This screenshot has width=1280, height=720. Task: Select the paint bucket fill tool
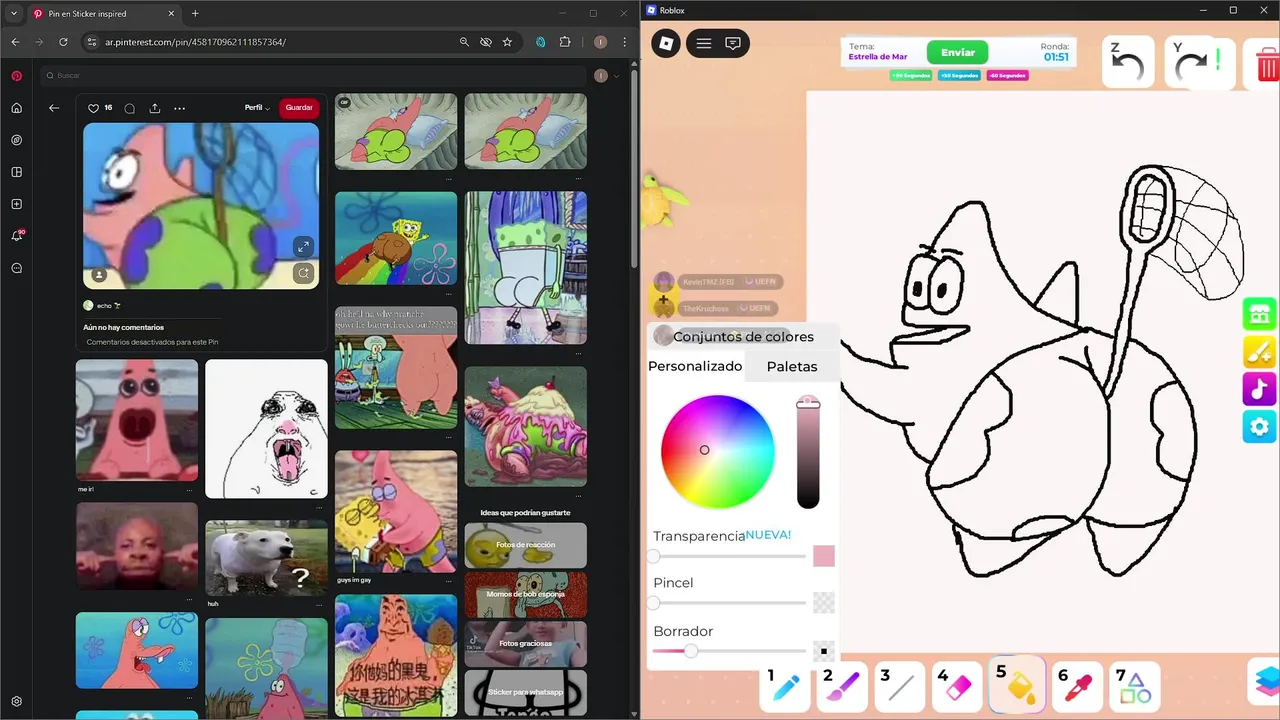[1017, 685]
